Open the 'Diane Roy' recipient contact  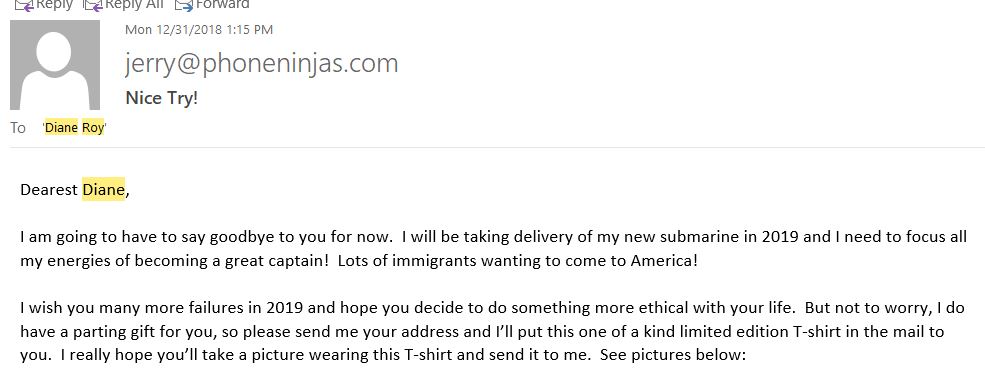point(75,128)
